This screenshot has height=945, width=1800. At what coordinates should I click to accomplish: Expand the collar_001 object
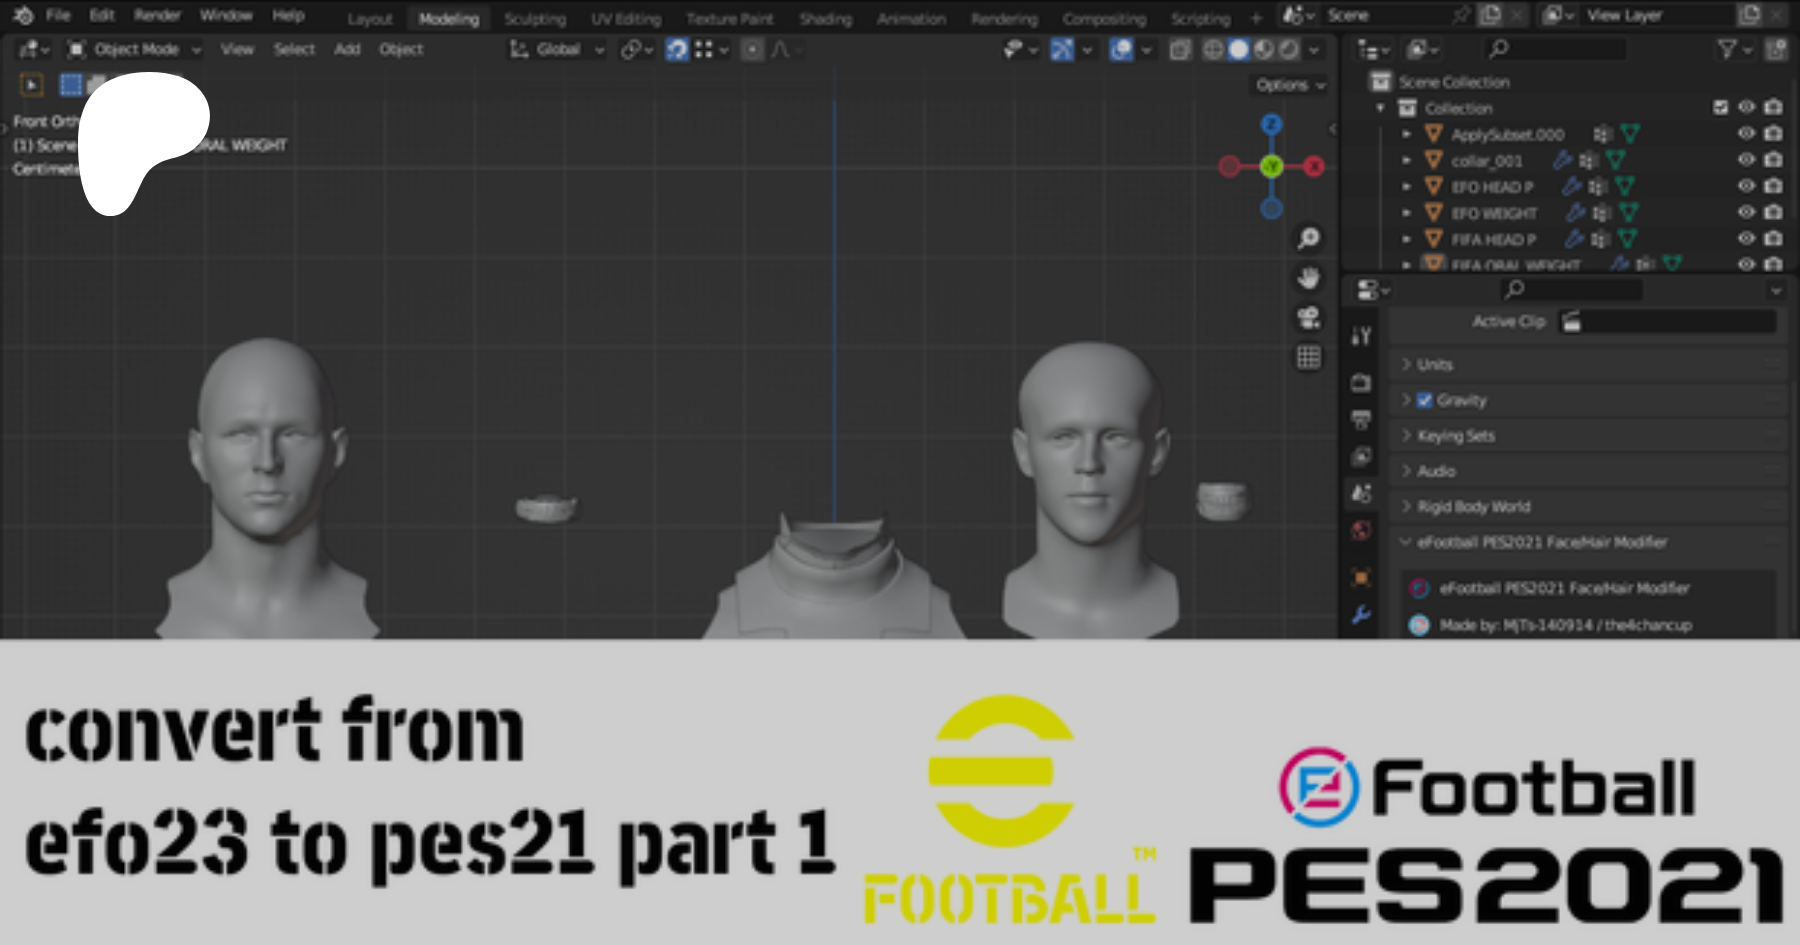pos(1406,160)
